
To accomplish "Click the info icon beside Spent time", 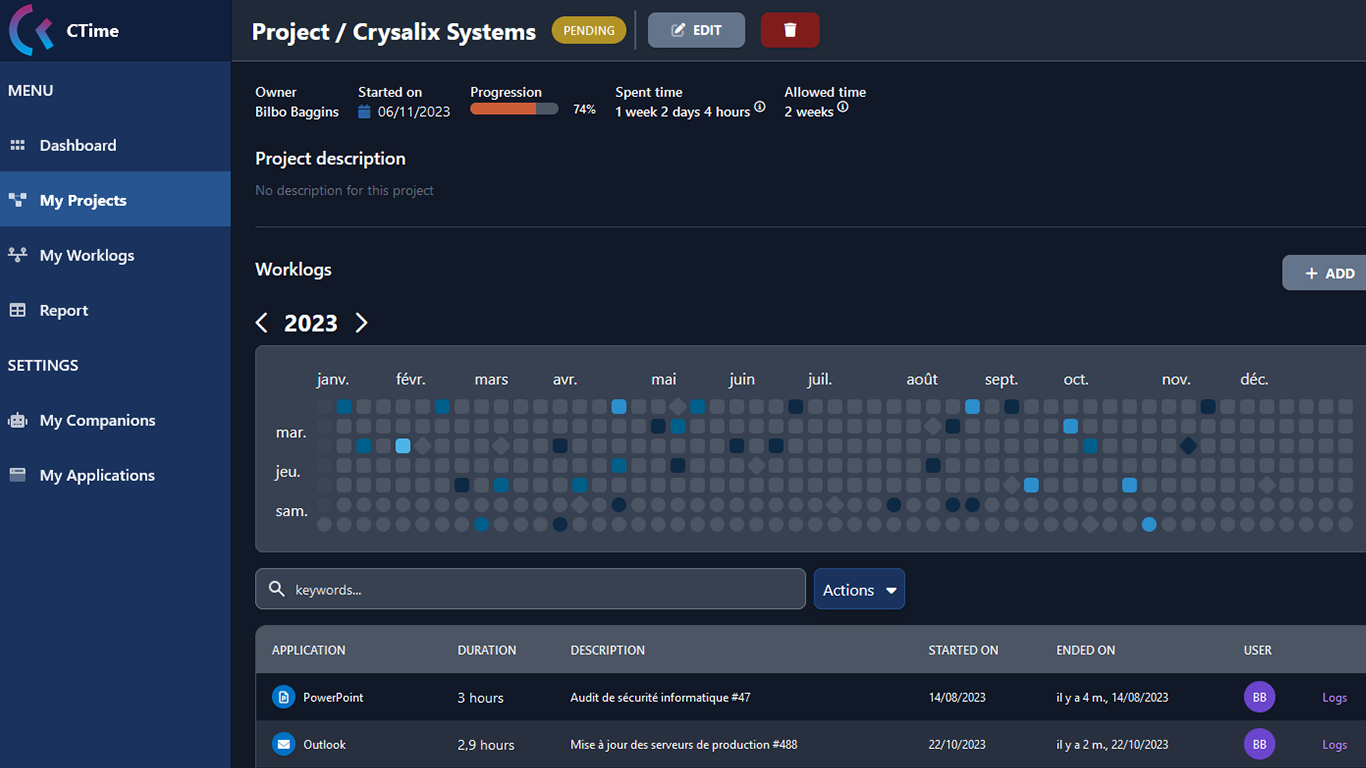I will [x=760, y=107].
